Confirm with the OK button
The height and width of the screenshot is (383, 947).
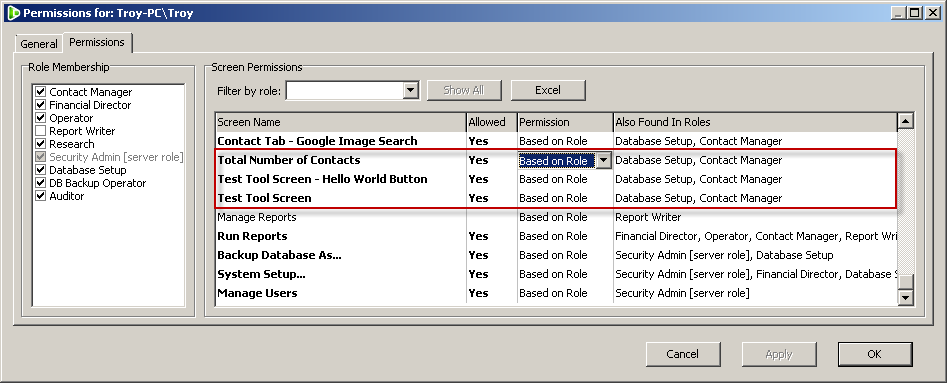[x=875, y=354]
